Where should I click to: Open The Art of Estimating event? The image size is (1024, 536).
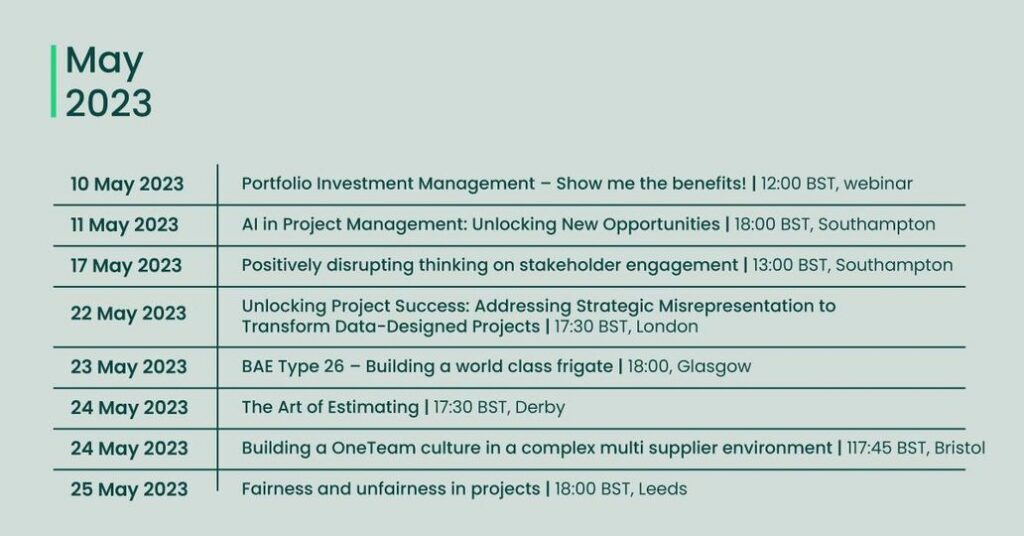(330, 407)
